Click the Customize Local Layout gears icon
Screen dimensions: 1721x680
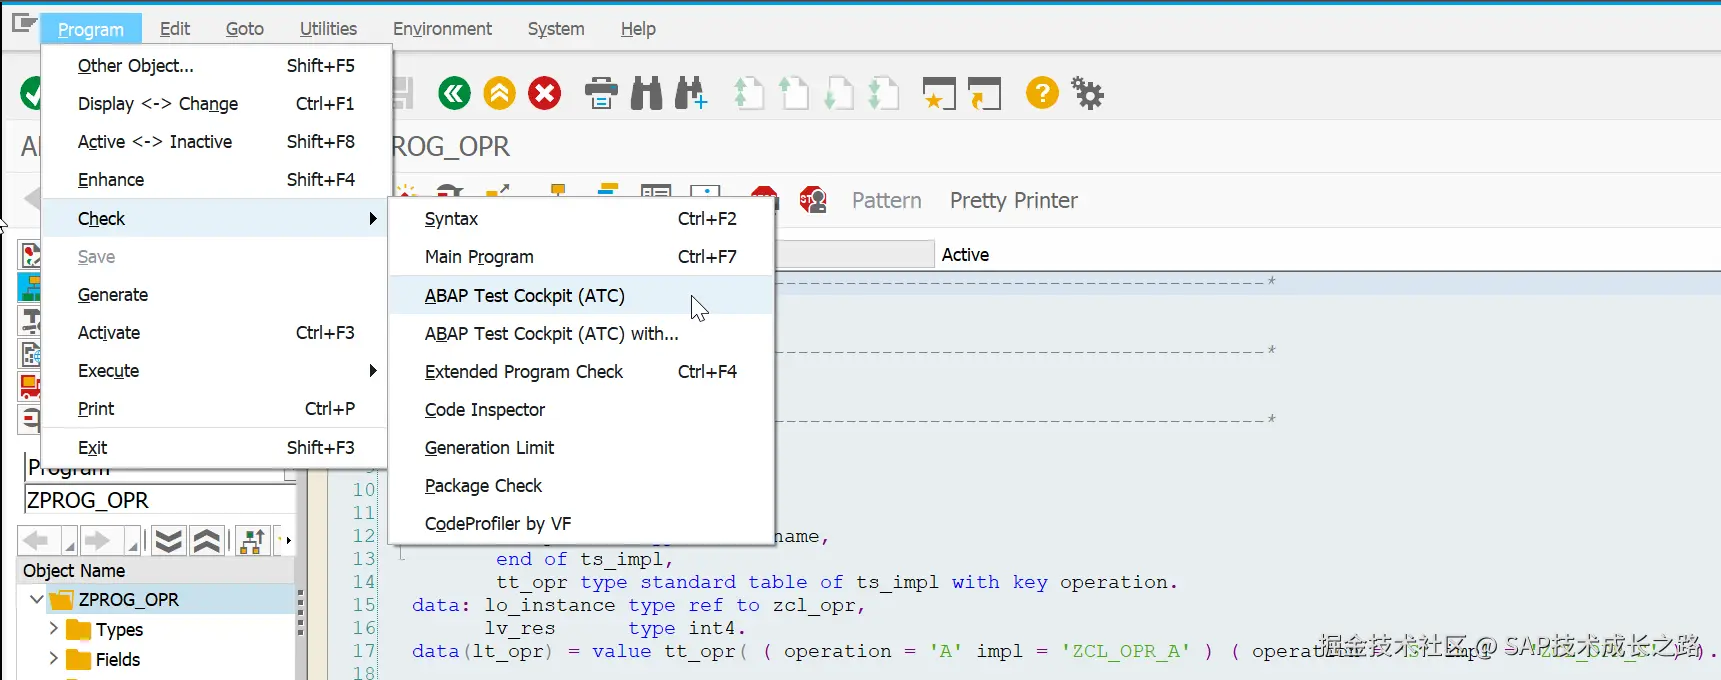coord(1087,94)
